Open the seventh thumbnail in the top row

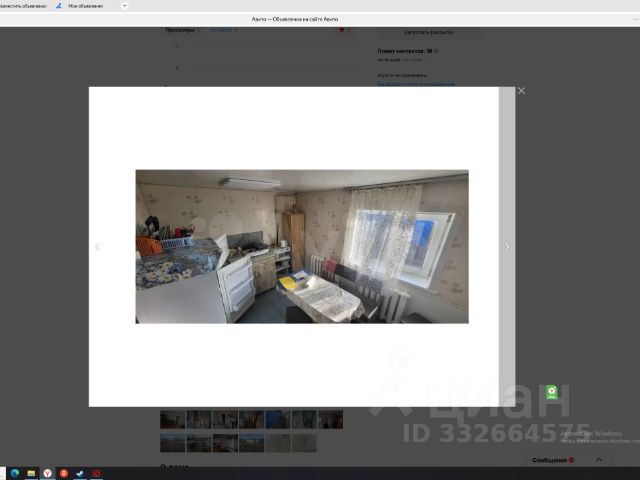(x=330, y=420)
